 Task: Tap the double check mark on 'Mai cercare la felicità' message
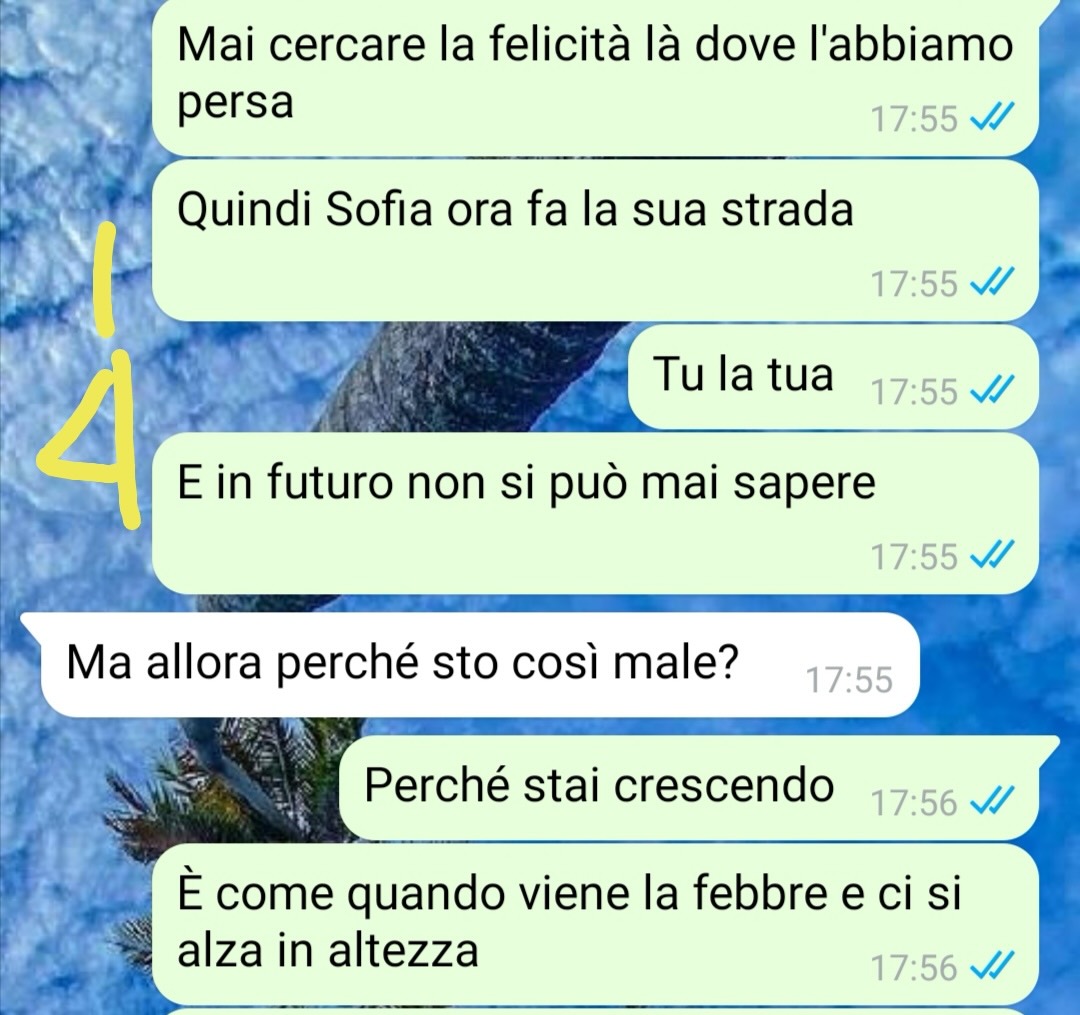coord(992,119)
